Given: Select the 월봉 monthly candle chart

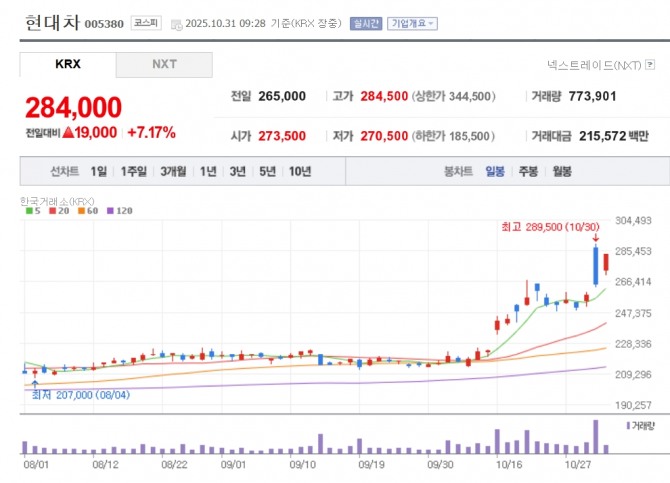Looking at the screenshot, I should [562, 171].
